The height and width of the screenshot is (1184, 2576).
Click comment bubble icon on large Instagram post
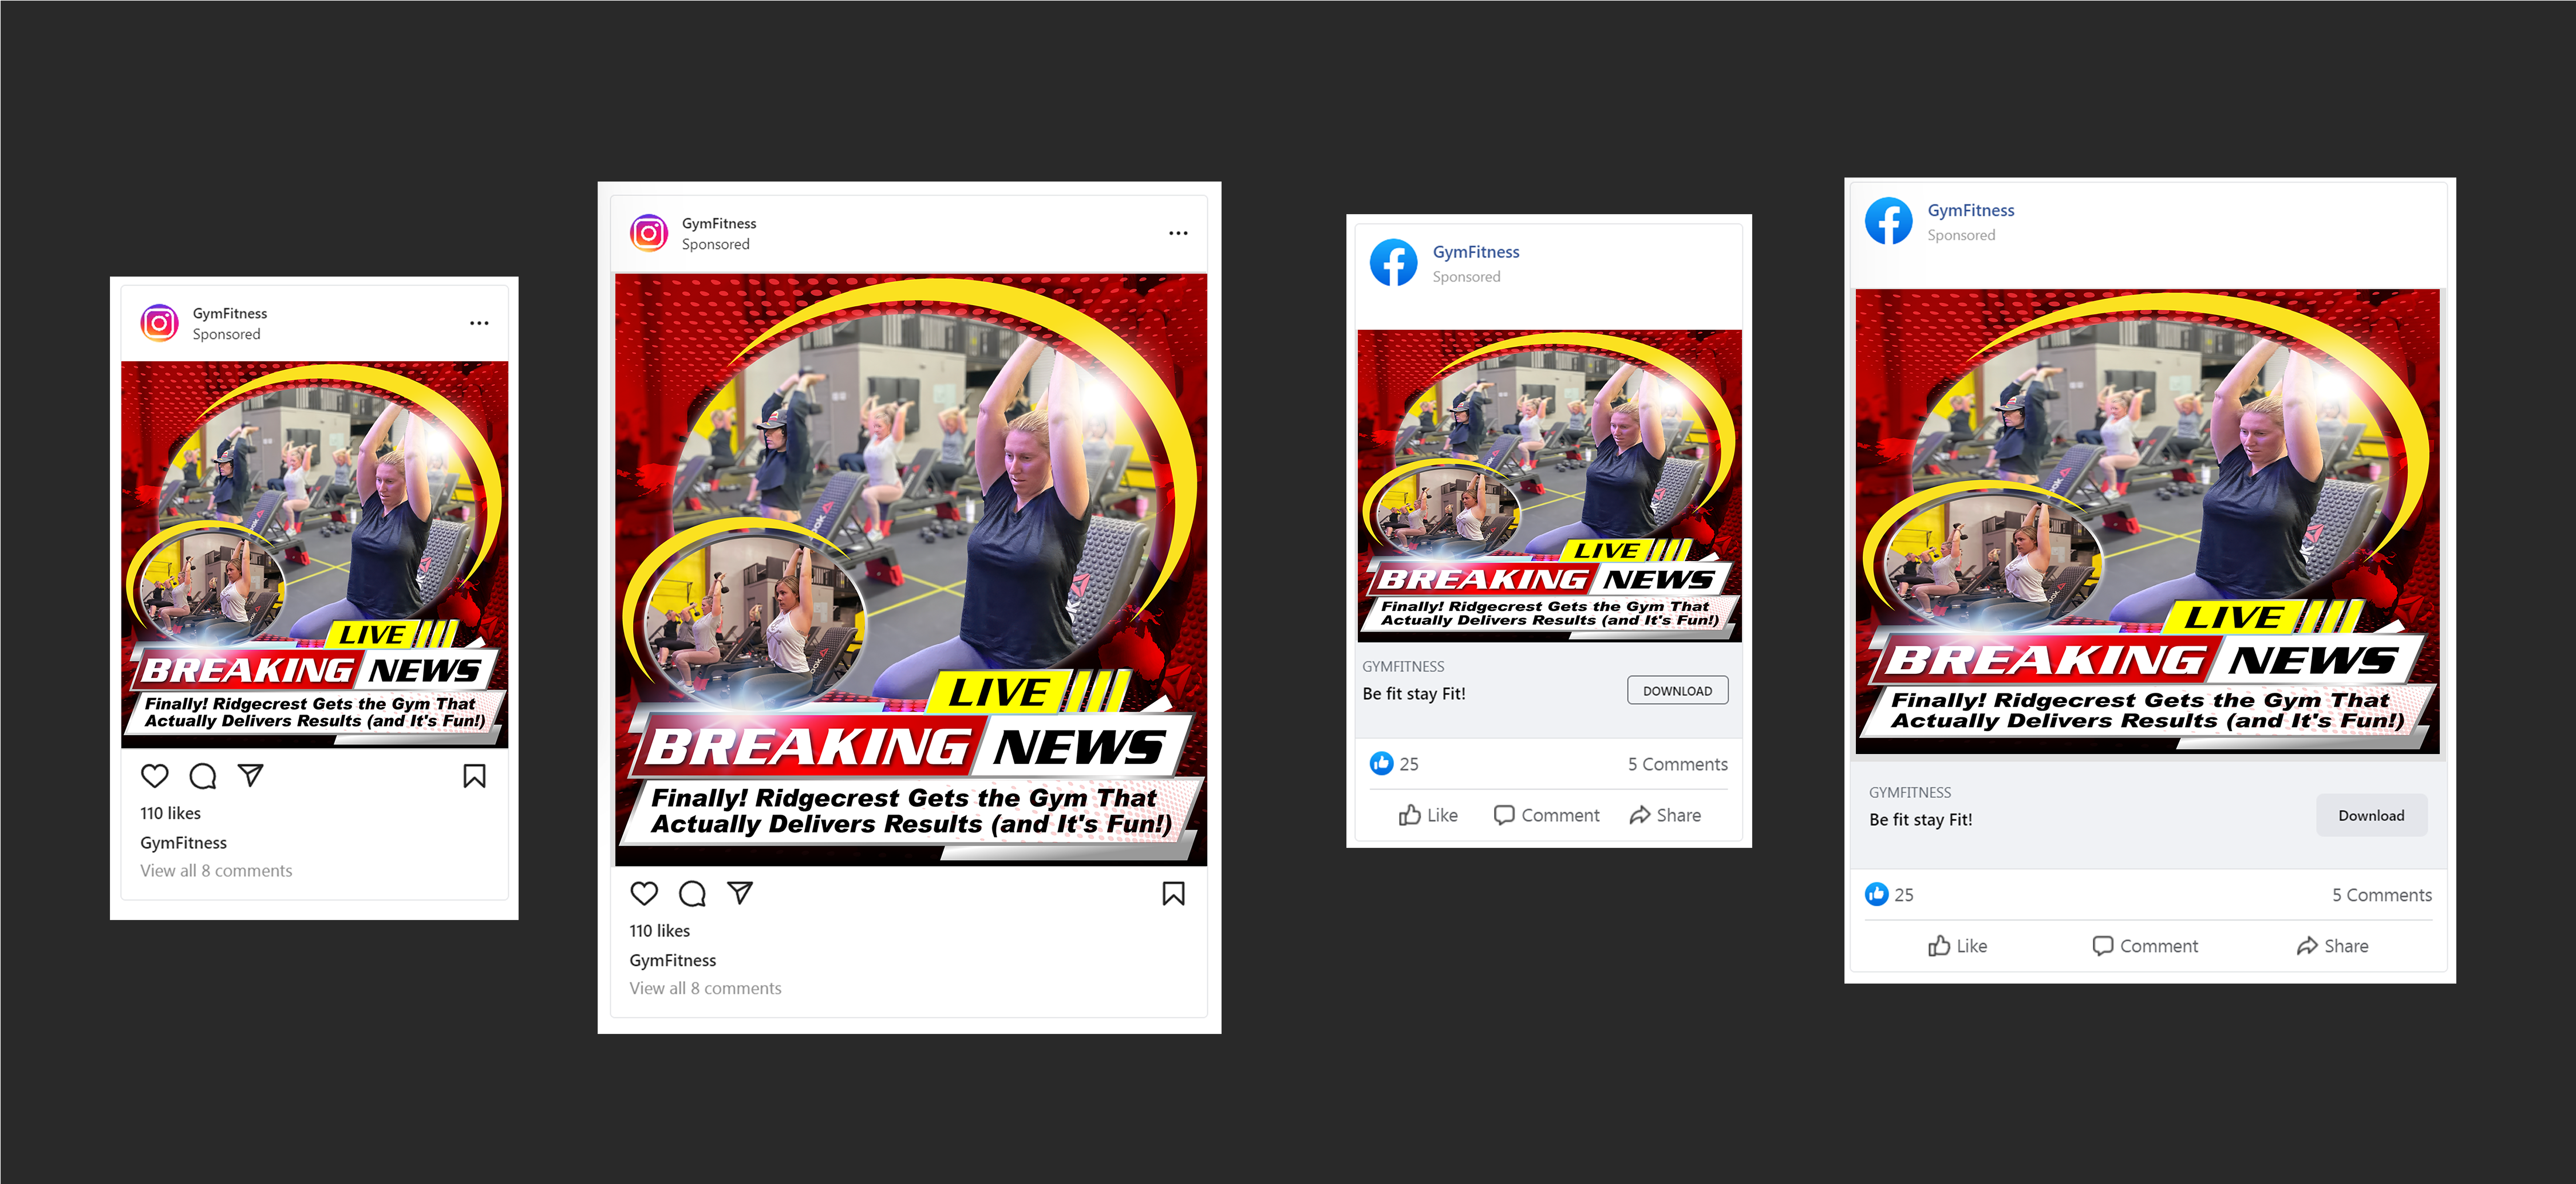(692, 893)
